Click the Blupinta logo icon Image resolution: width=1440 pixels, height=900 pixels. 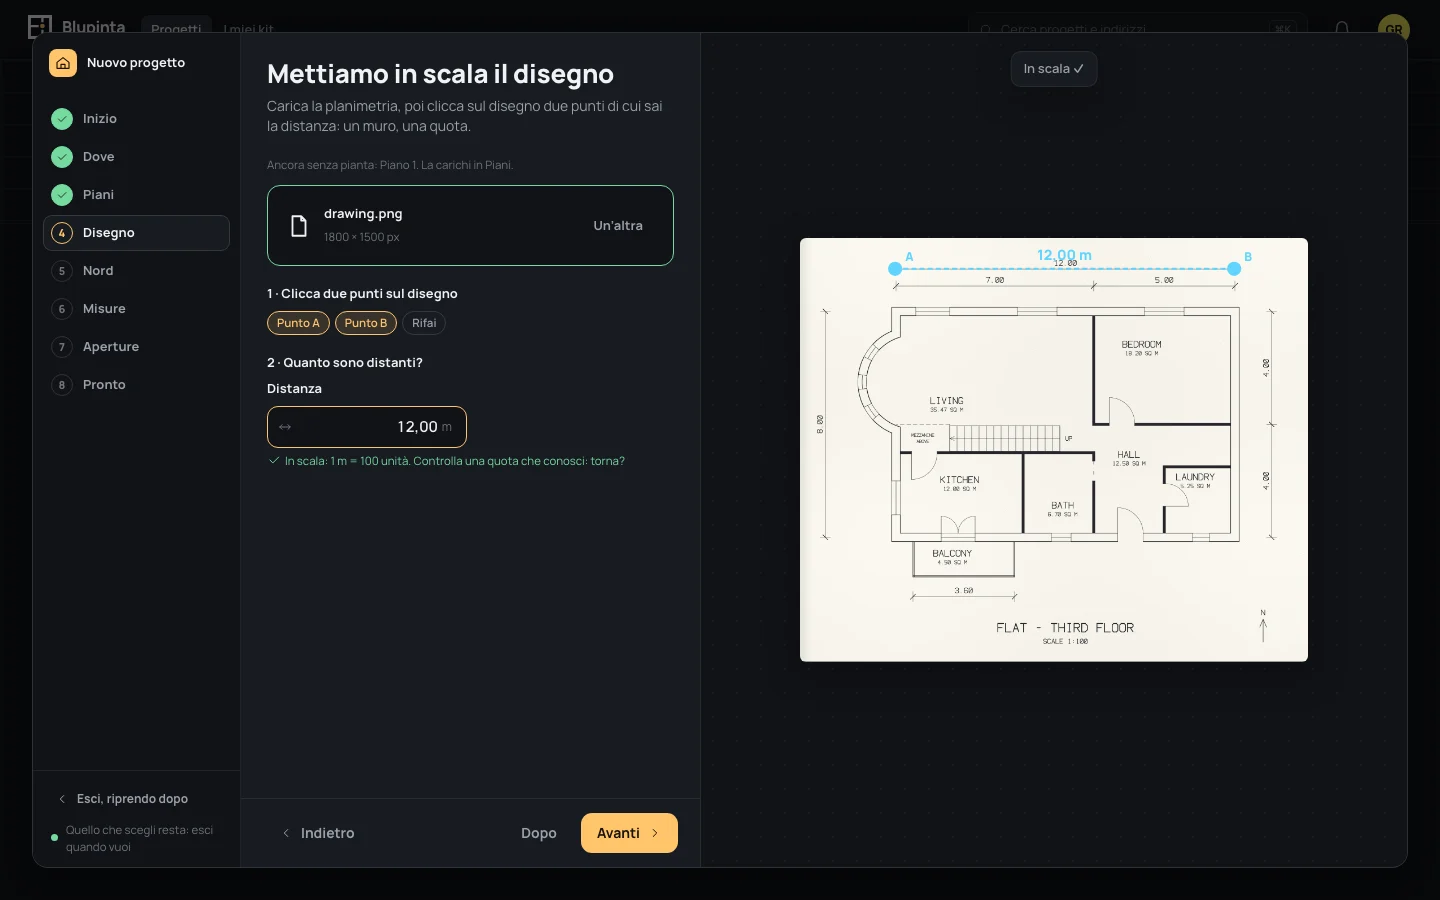[39, 26]
